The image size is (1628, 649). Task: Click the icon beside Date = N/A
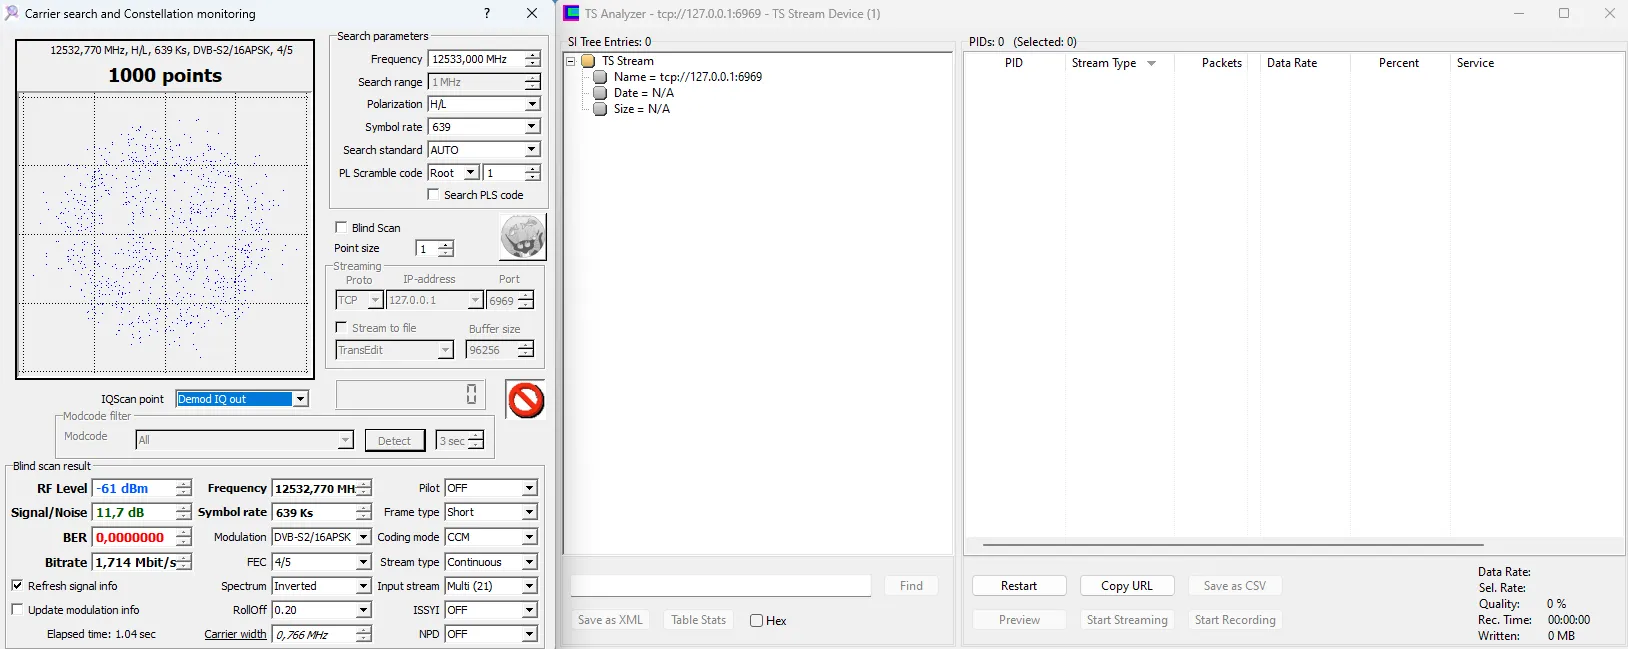(600, 93)
